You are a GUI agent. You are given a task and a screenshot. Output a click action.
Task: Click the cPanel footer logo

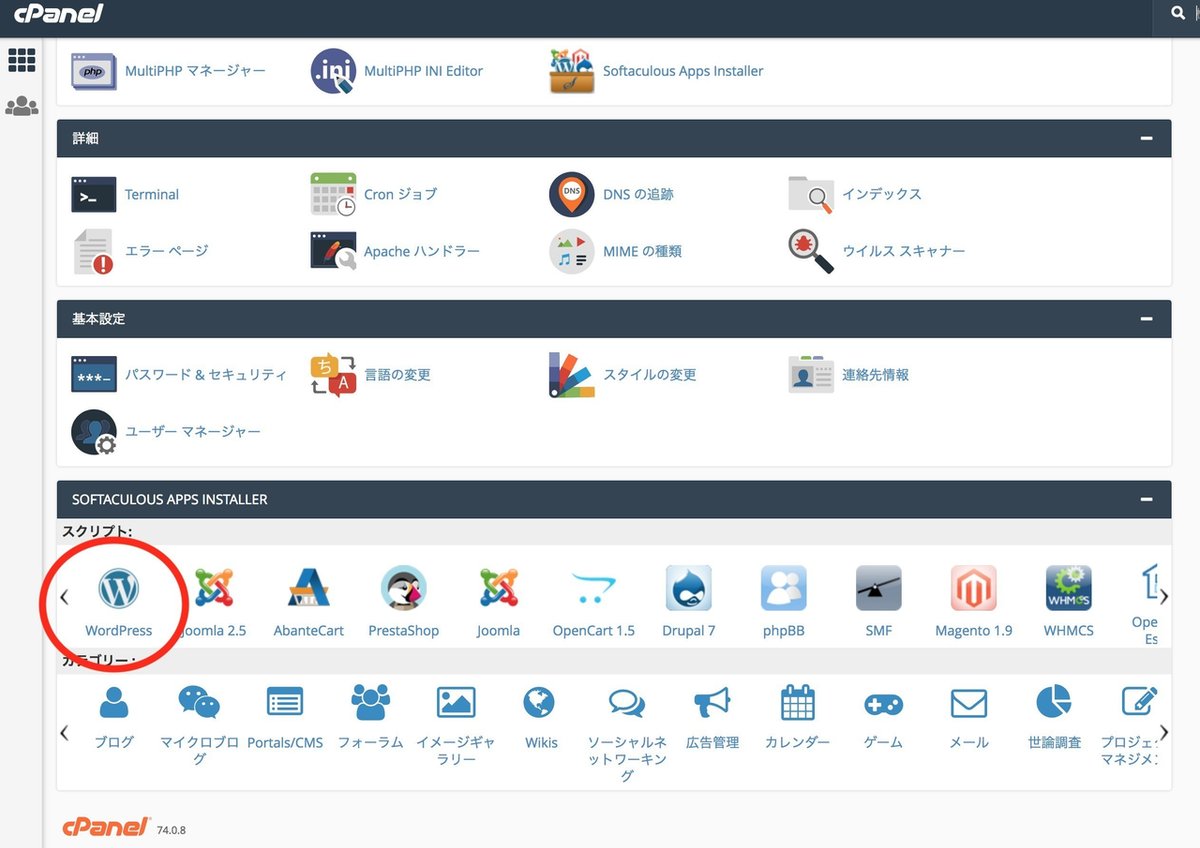pos(106,826)
